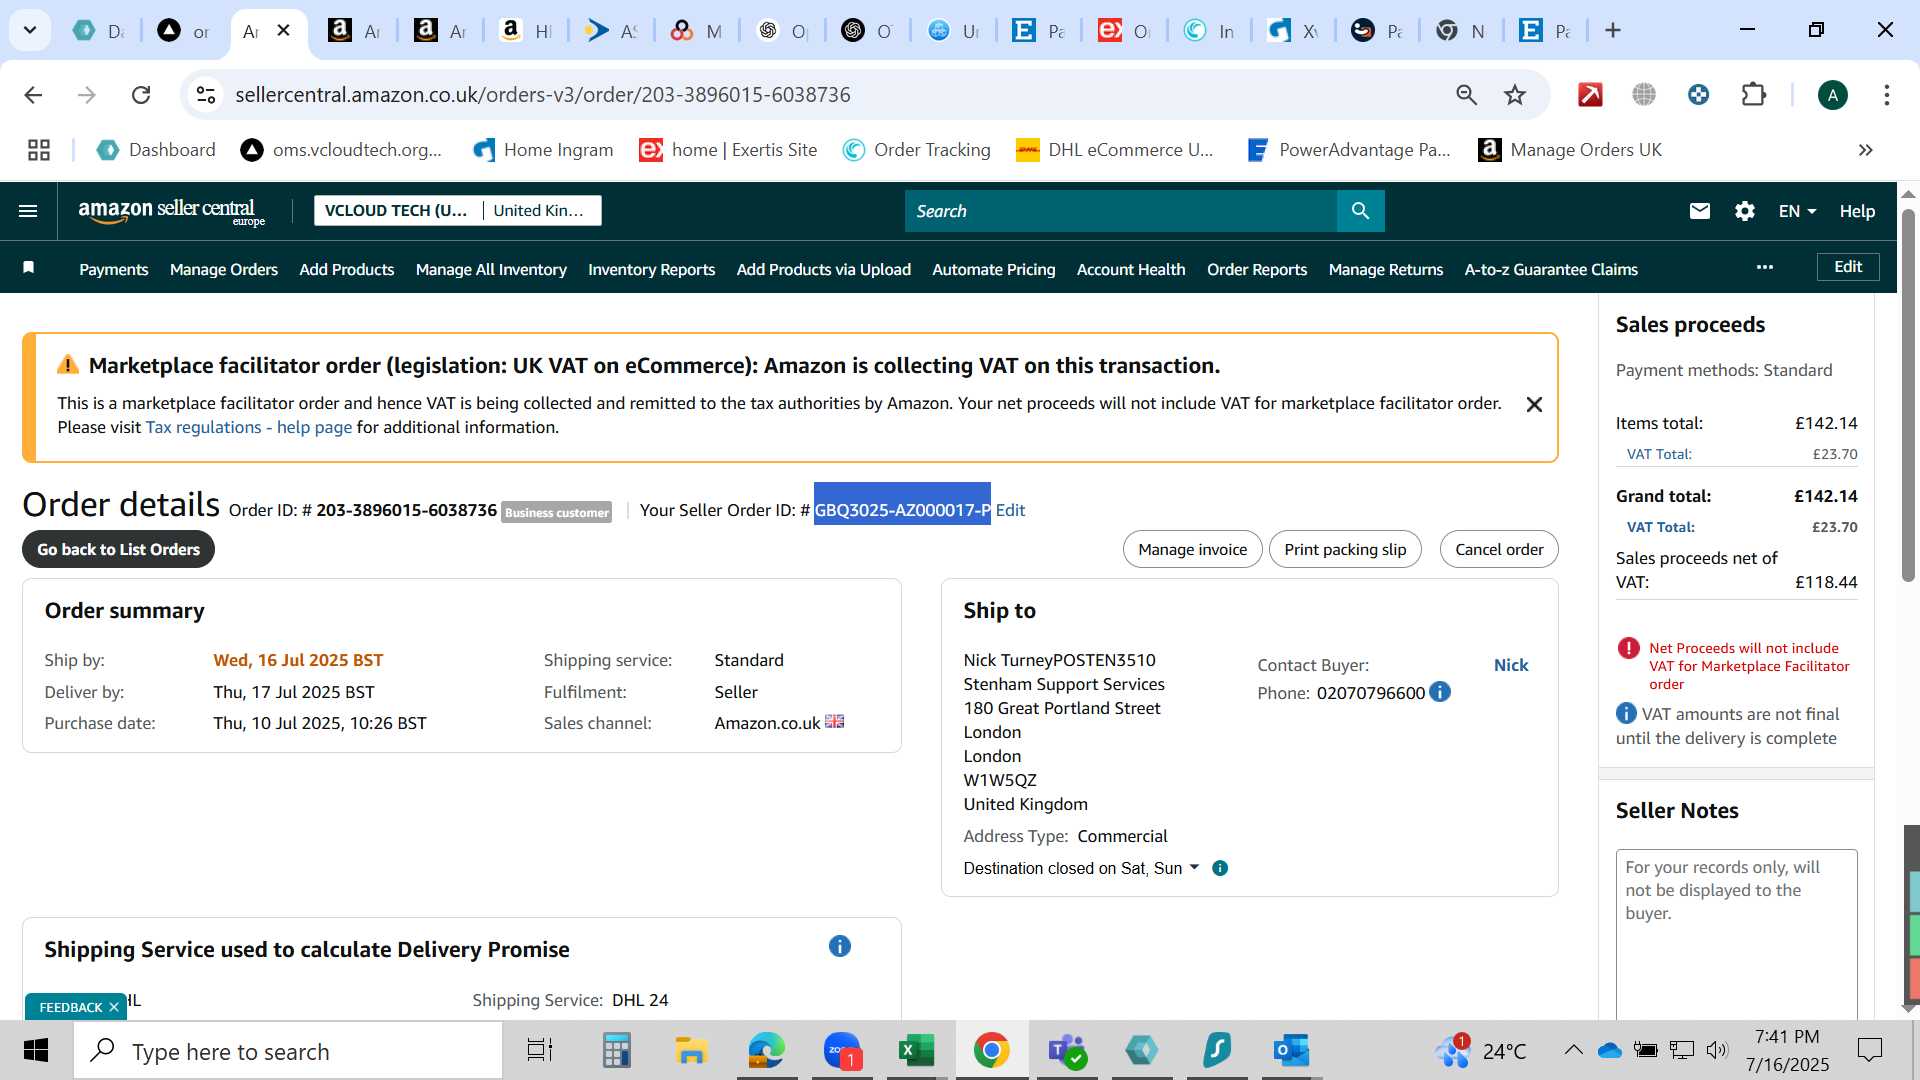Image resolution: width=1920 pixels, height=1080 pixels.
Task: Open the Manage Orders UK bookmark
Action: (x=1570, y=150)
